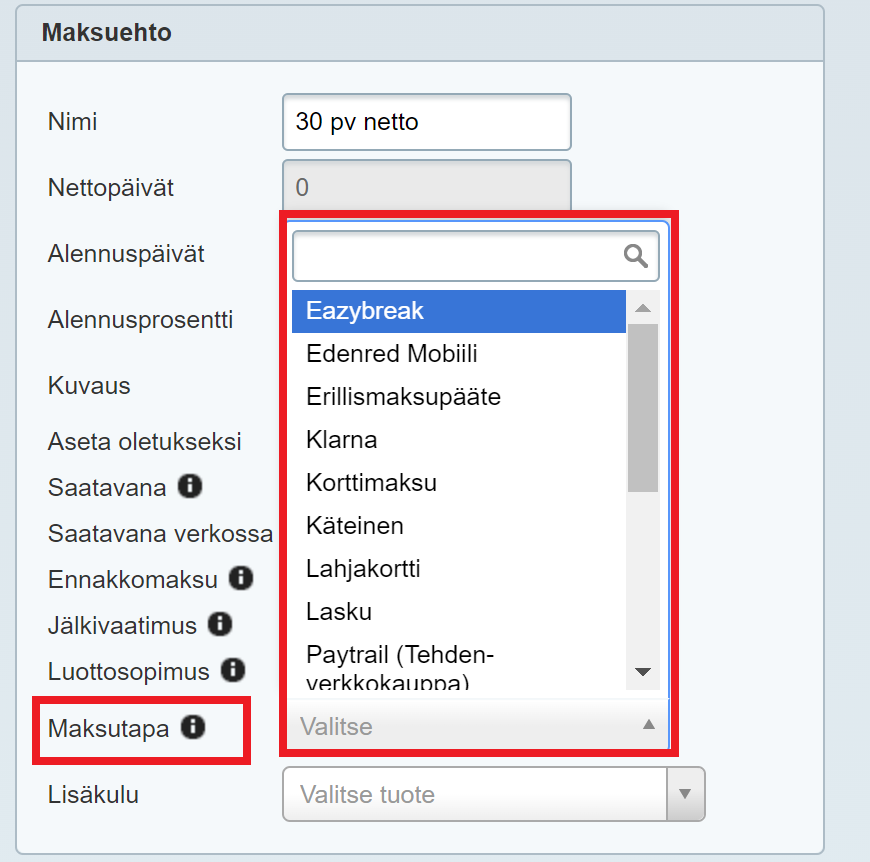870x862 pixels.
Task: Click the dropdown list scroll-down arrow
Action: pos(643,672)
